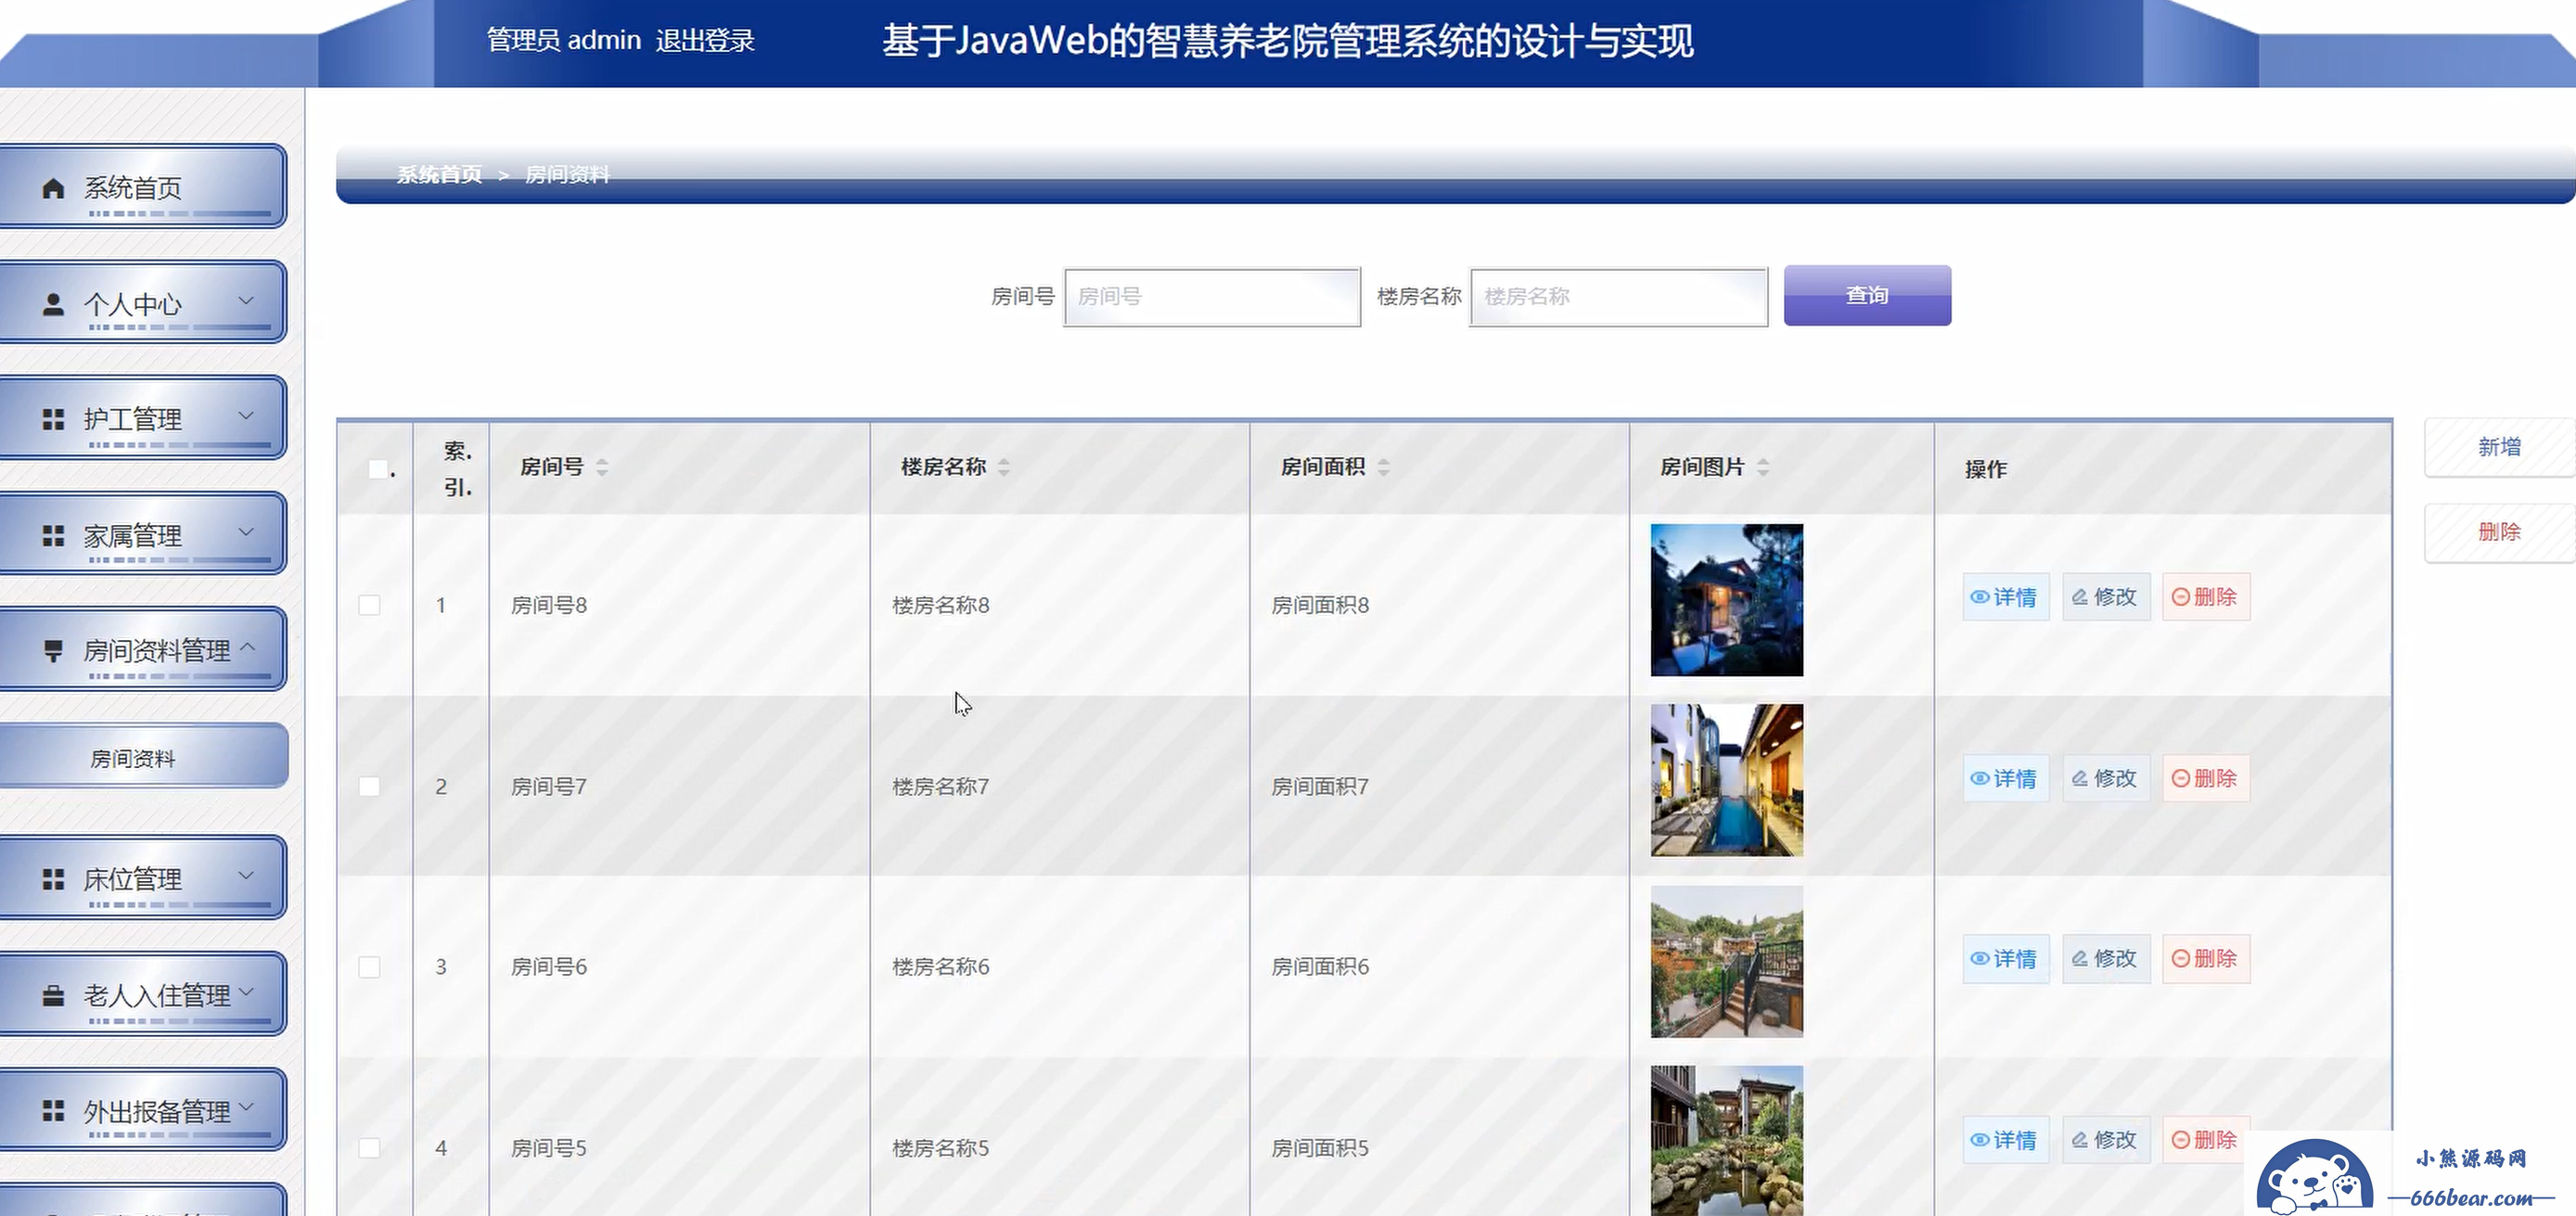Sort by 房间号 column arrows
The height and width of the screenshot is (1216, 2576).
(x=602, y=467)
